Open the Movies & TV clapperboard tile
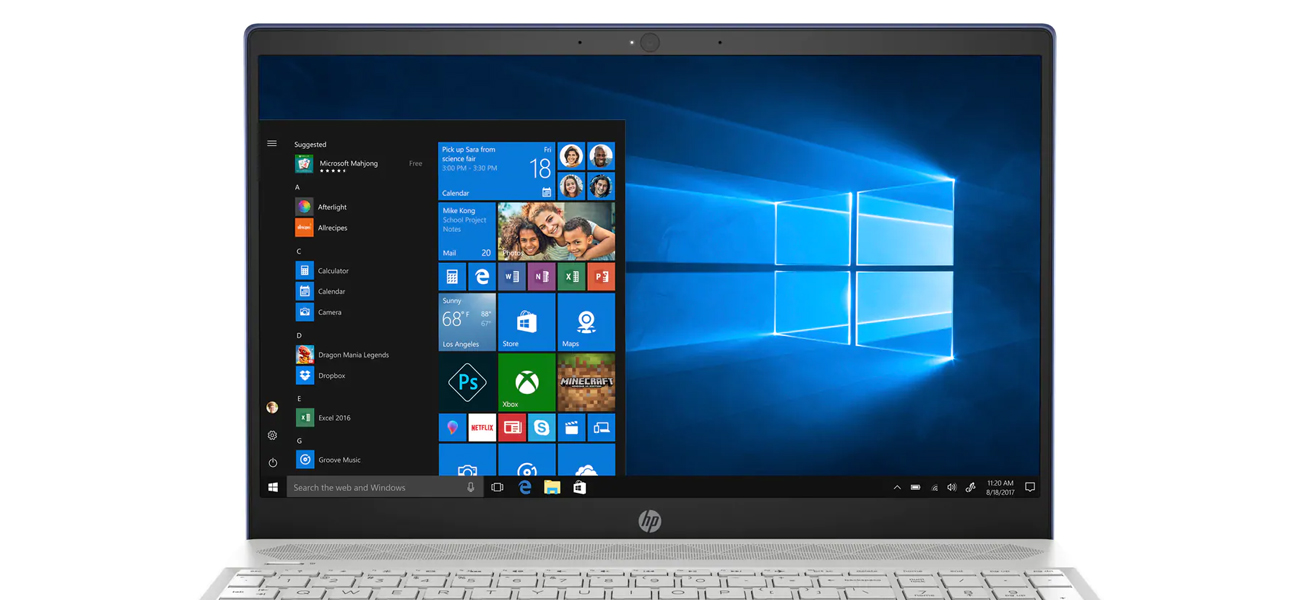This screenshot has height=600, width=1300. 572,427
